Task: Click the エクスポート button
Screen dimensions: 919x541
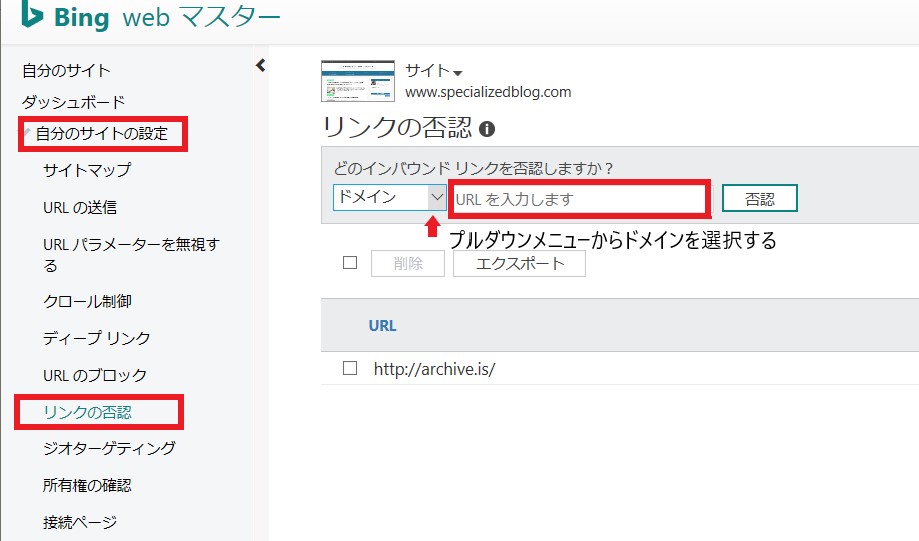Action: [519, 264]
